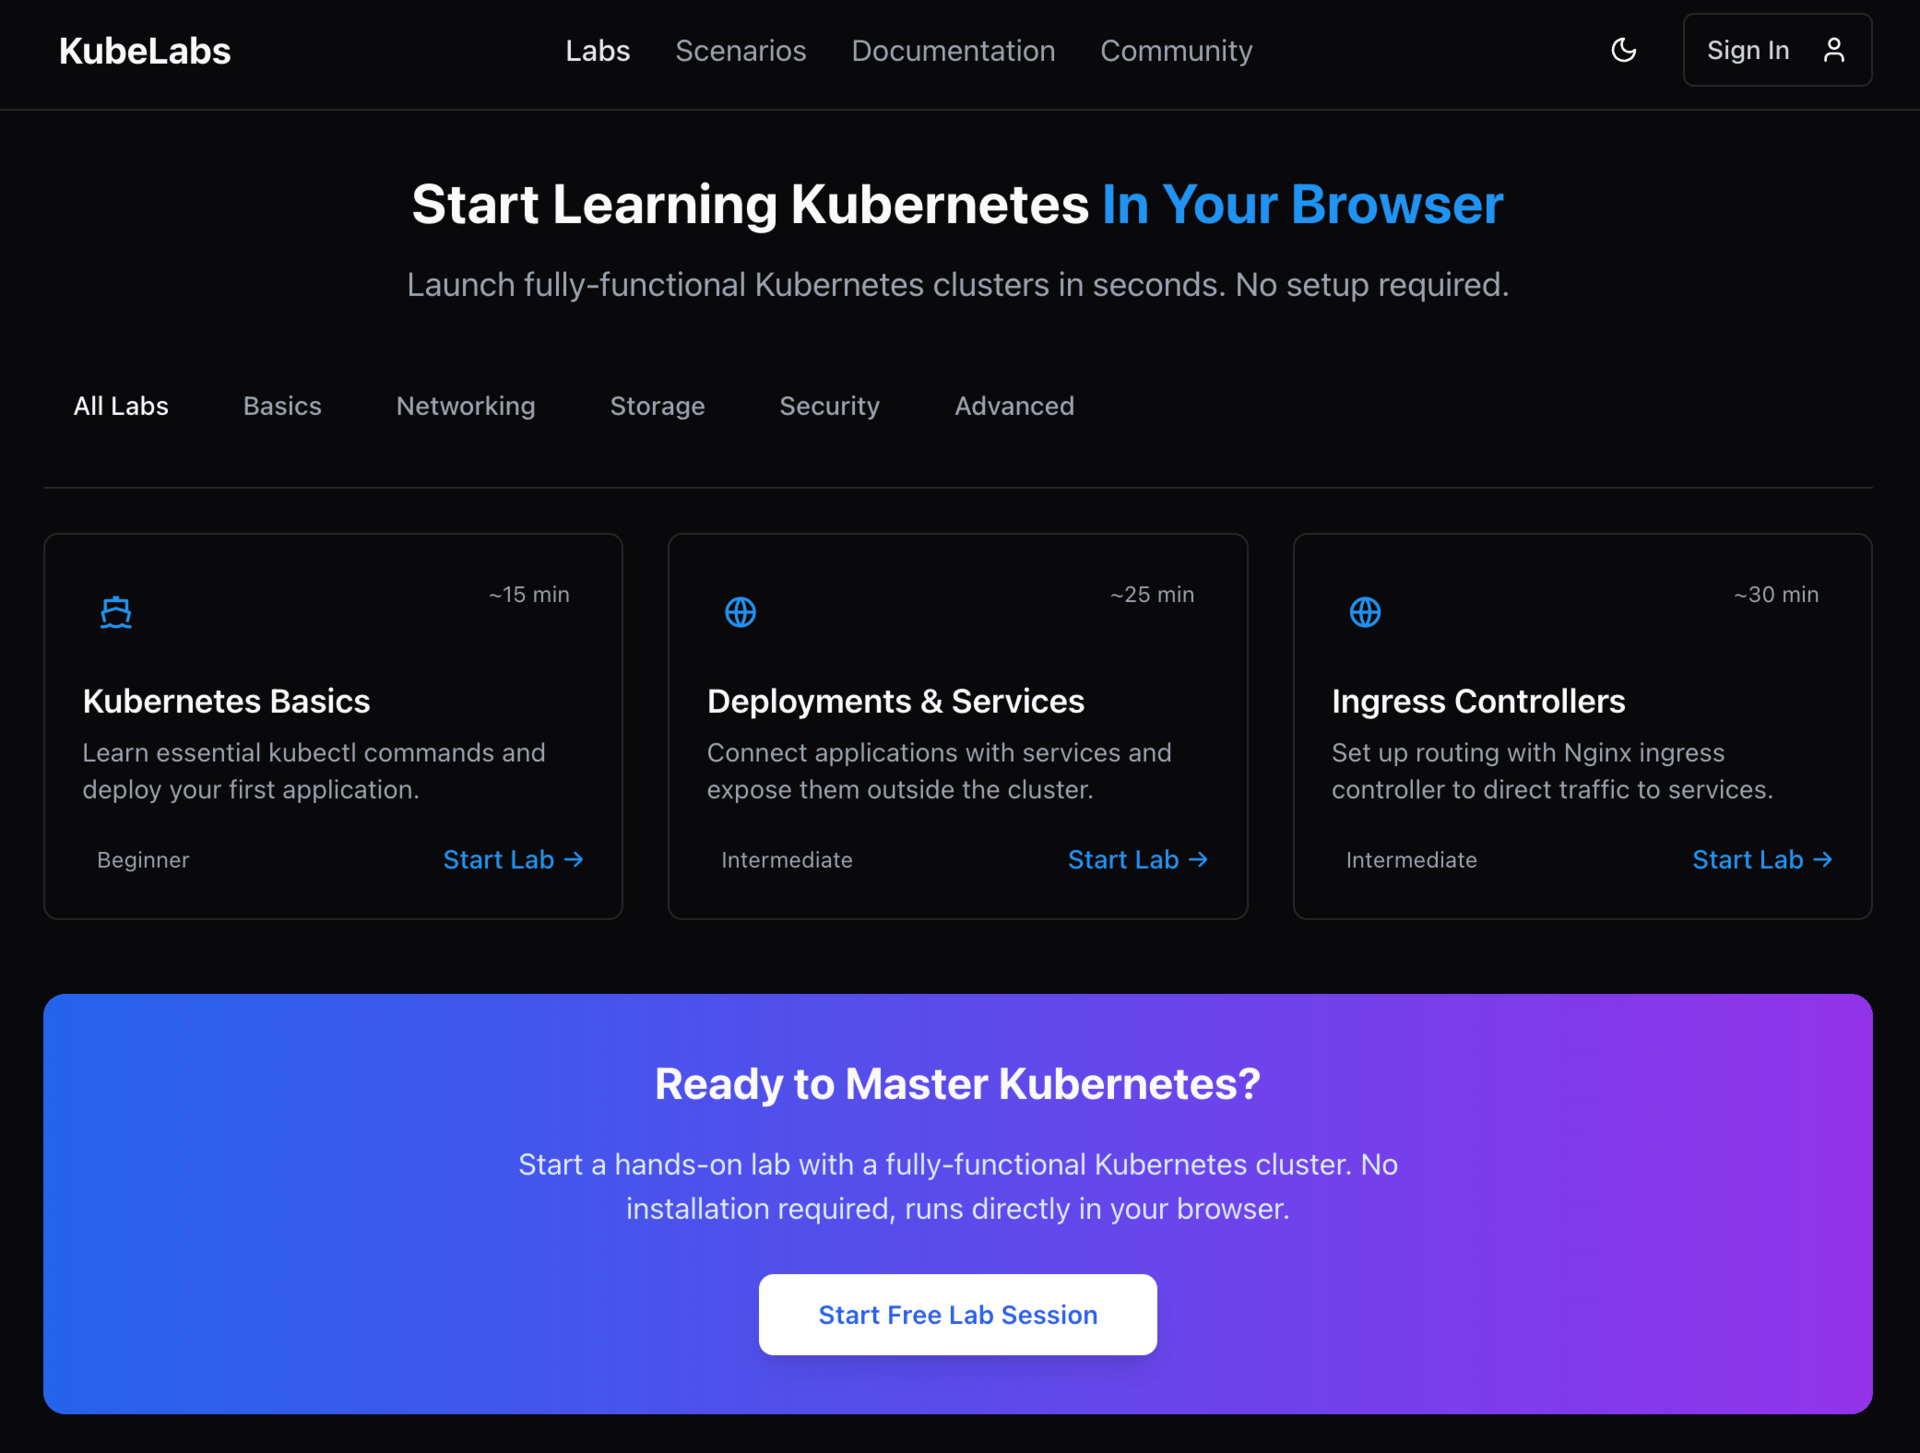Click the Intermediate label on Deployments & Services card
This screenshot has width=1920, height=1453.
tap(787, 860)
